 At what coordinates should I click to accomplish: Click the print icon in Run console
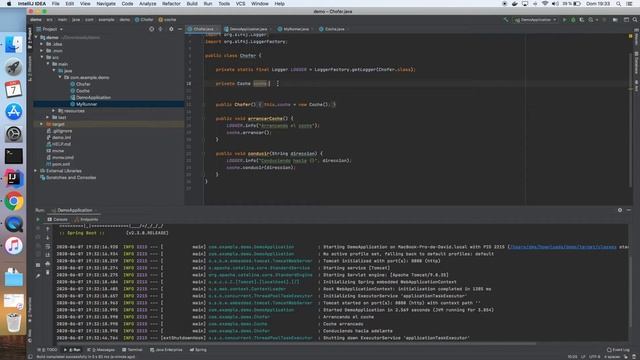[x=48, y=264]
